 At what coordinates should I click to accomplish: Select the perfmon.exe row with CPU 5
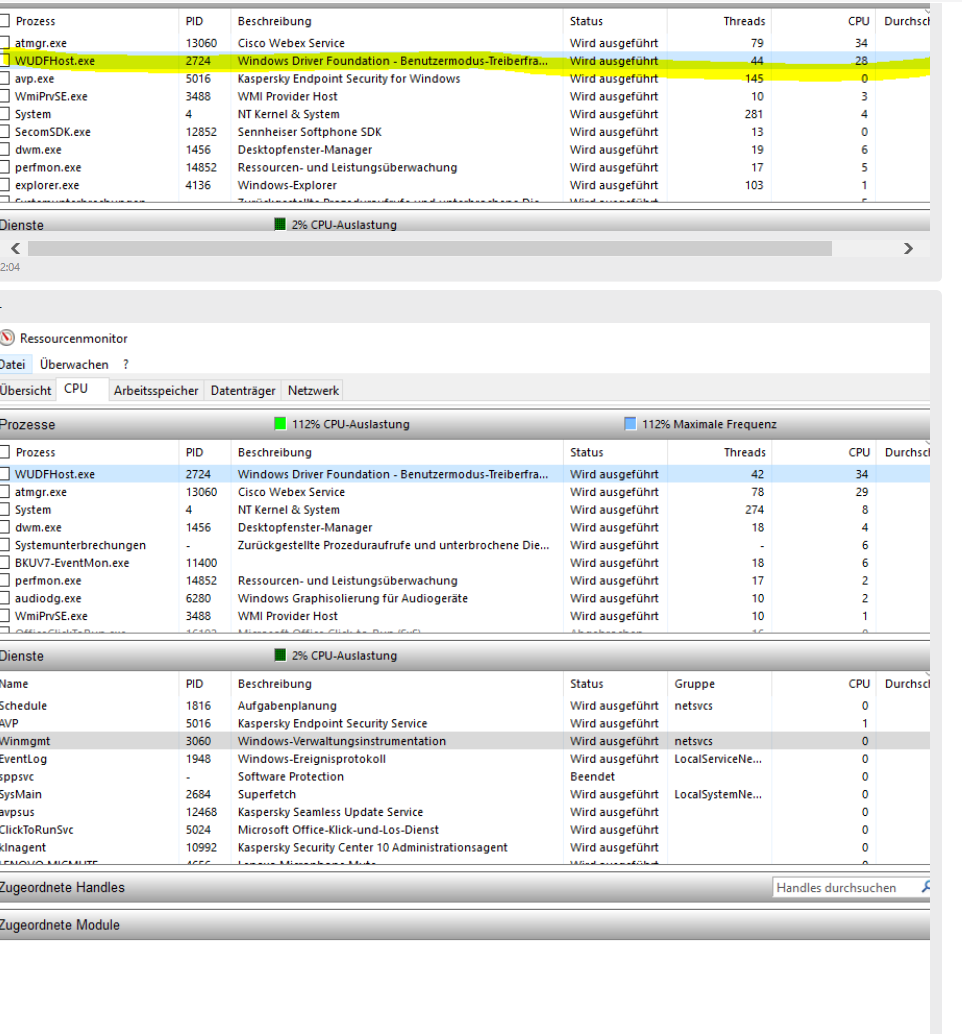tap(465, 167)
